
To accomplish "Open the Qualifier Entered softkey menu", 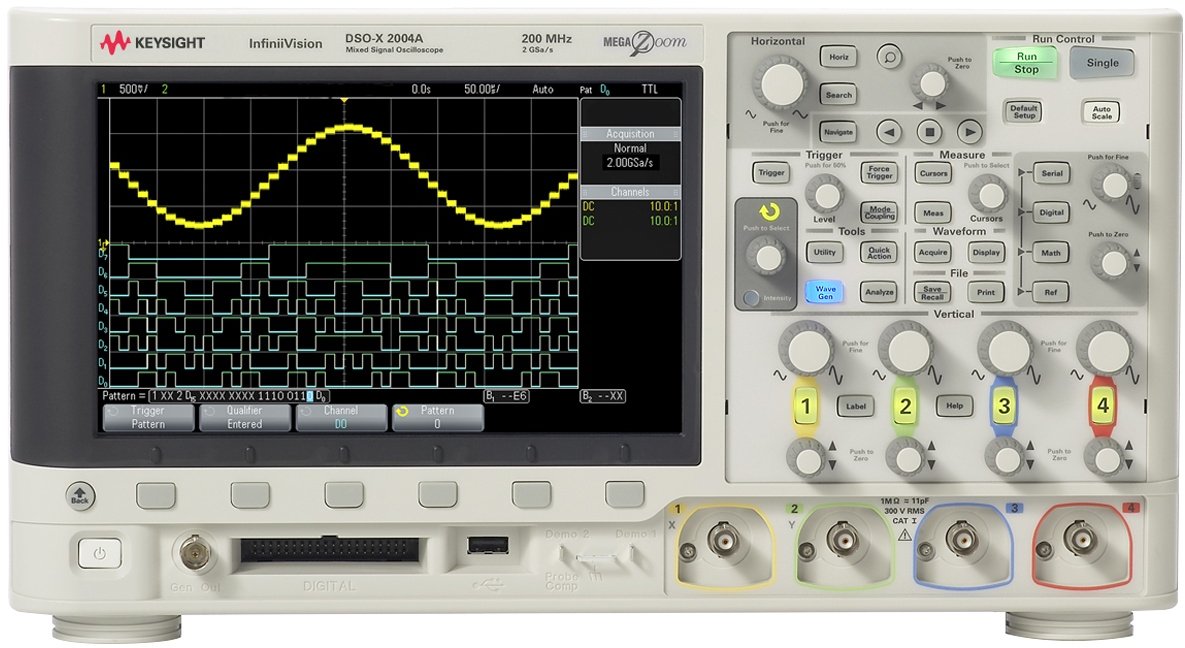I will tap(244, 417).
